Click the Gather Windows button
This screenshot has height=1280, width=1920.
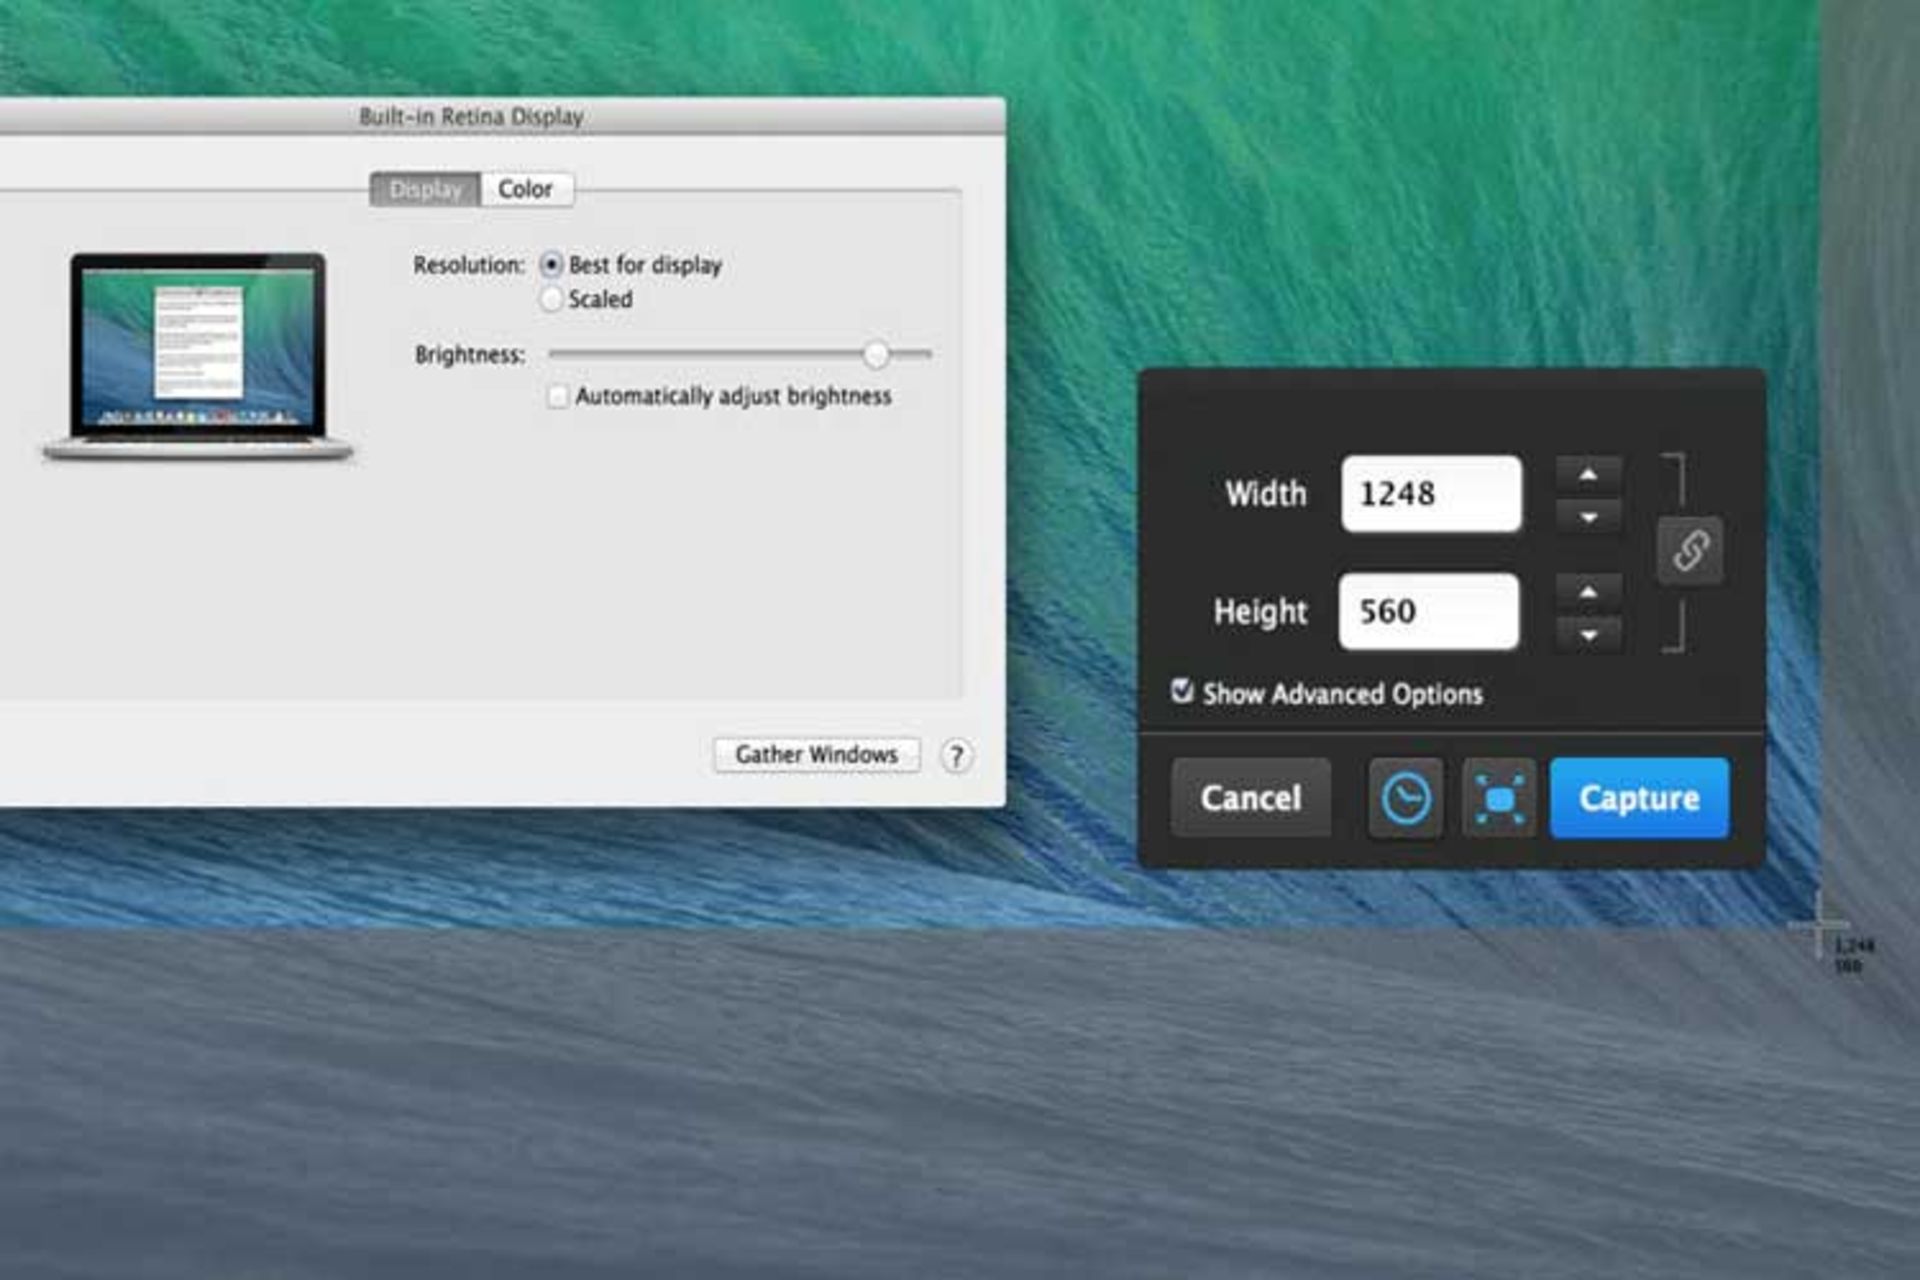pos(816,755)
